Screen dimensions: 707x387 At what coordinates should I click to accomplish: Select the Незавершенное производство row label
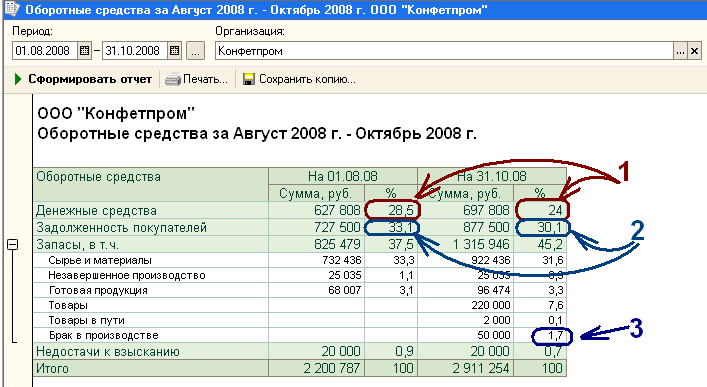click(127, 275)
